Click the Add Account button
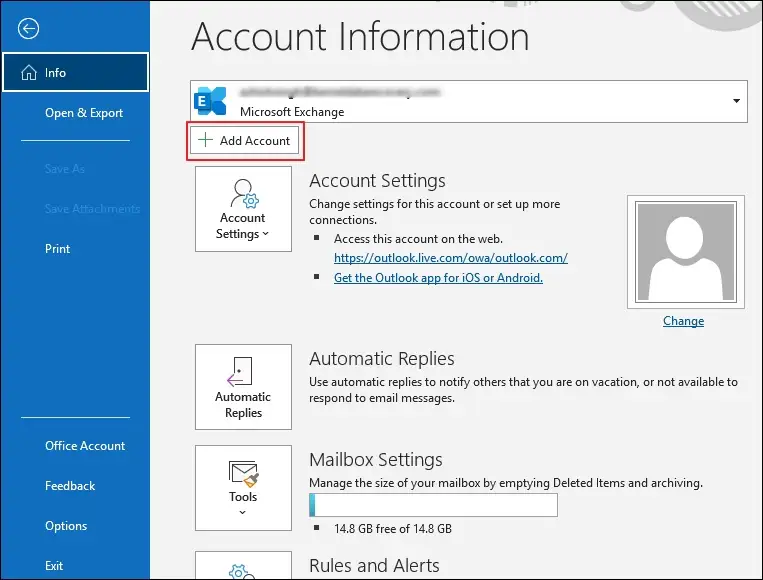 pyautogui.click(x=244, y=141)
